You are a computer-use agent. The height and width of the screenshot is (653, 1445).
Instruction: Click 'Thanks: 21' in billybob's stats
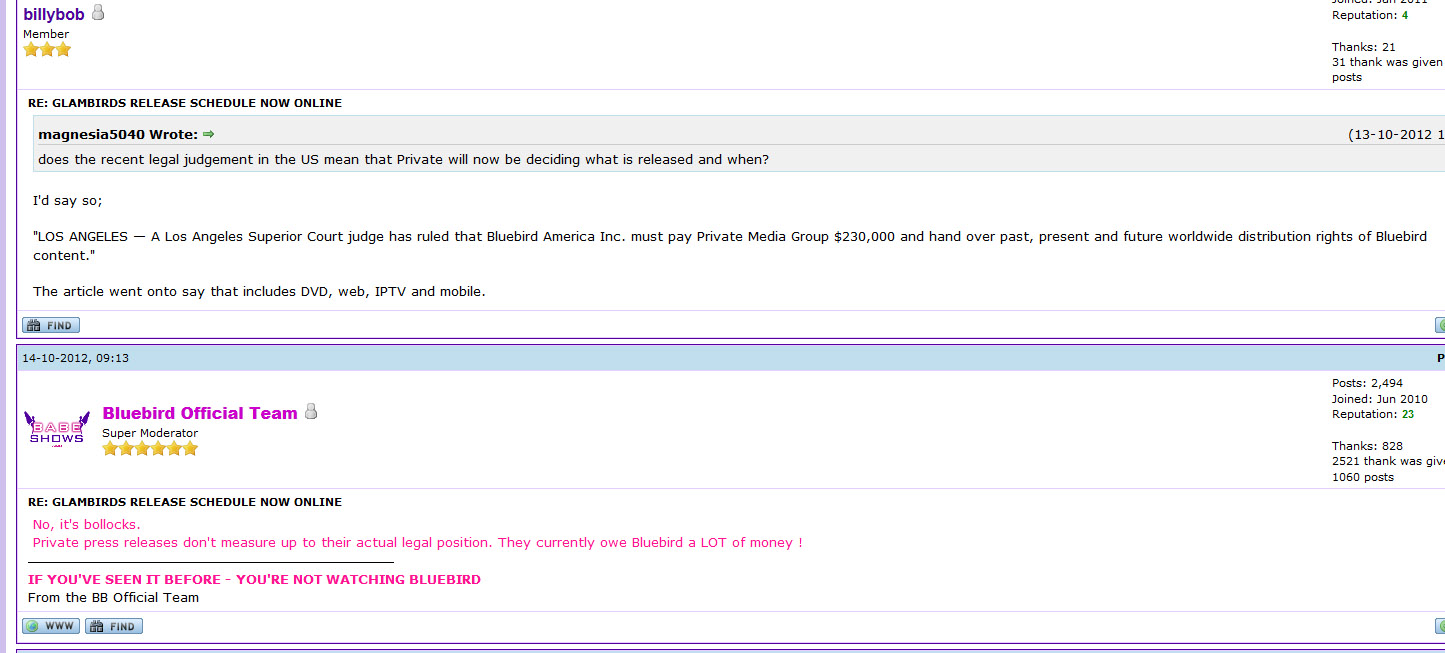1364,47
